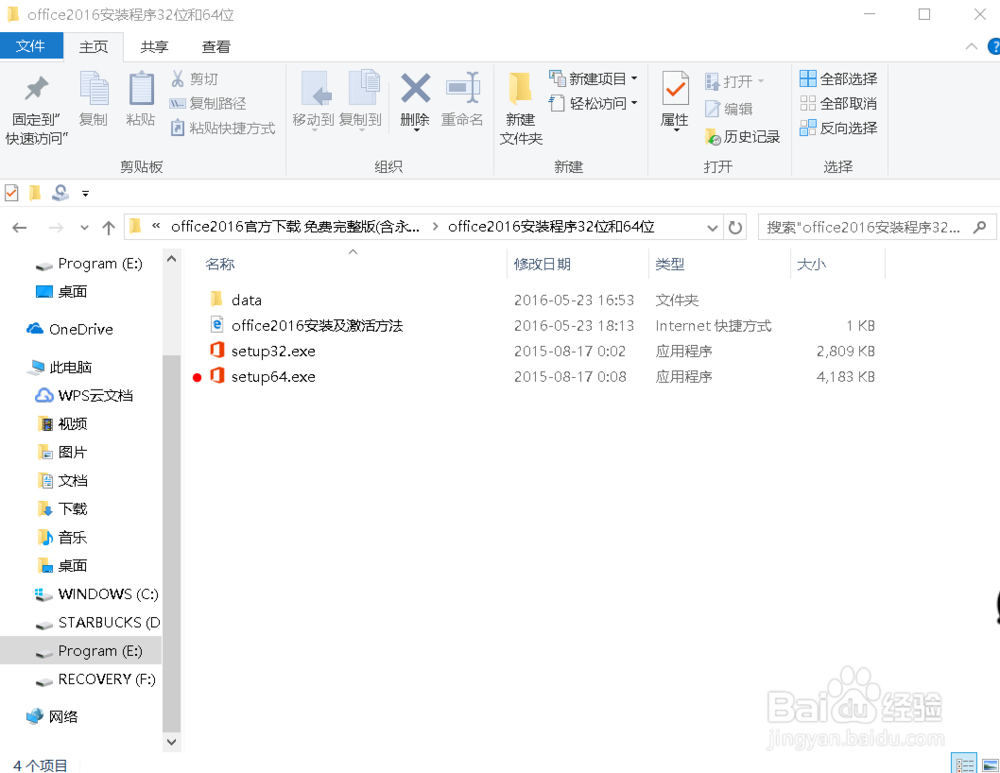Open the 文件 File menu tab
This screenshot has height=773, width=1000.
pyautogui.click(x=31, y=46)
